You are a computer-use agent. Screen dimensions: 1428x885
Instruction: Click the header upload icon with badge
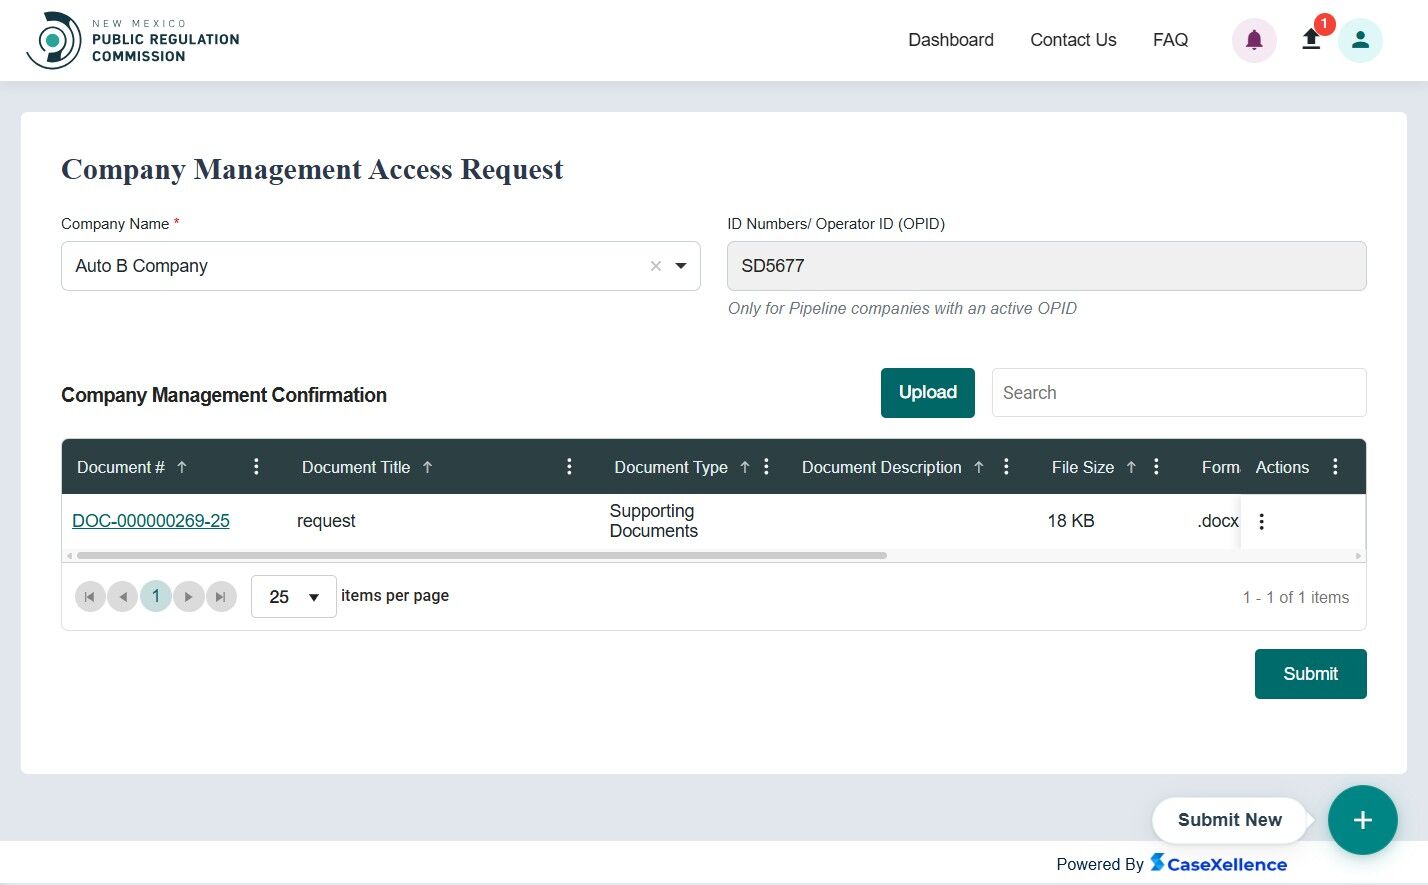(1311, 40)
